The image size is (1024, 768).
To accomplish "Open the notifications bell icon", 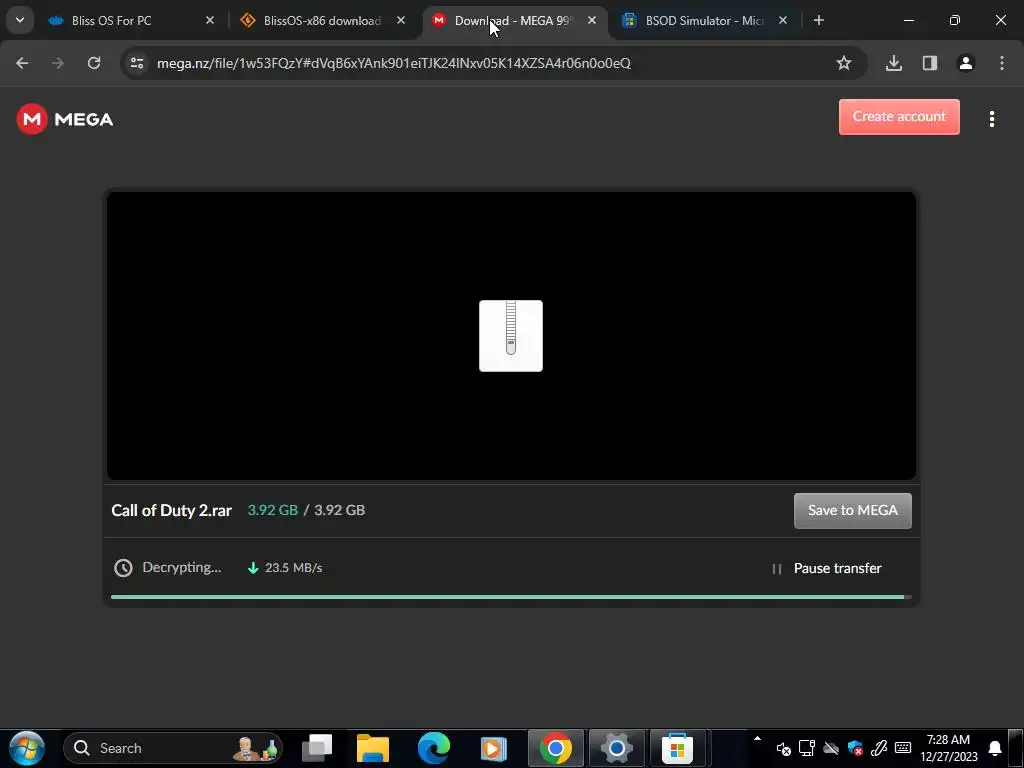I will click(995, 748).
